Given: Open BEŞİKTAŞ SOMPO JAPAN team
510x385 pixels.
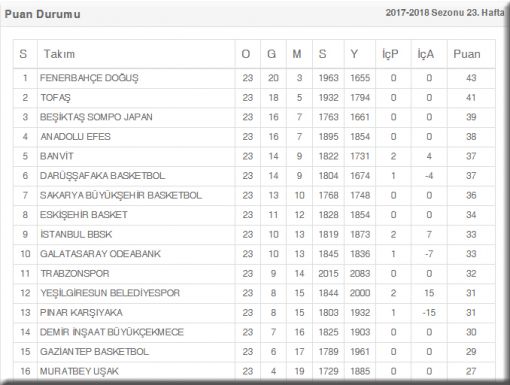Looking at the screenshot, I should tap(96, 117).
